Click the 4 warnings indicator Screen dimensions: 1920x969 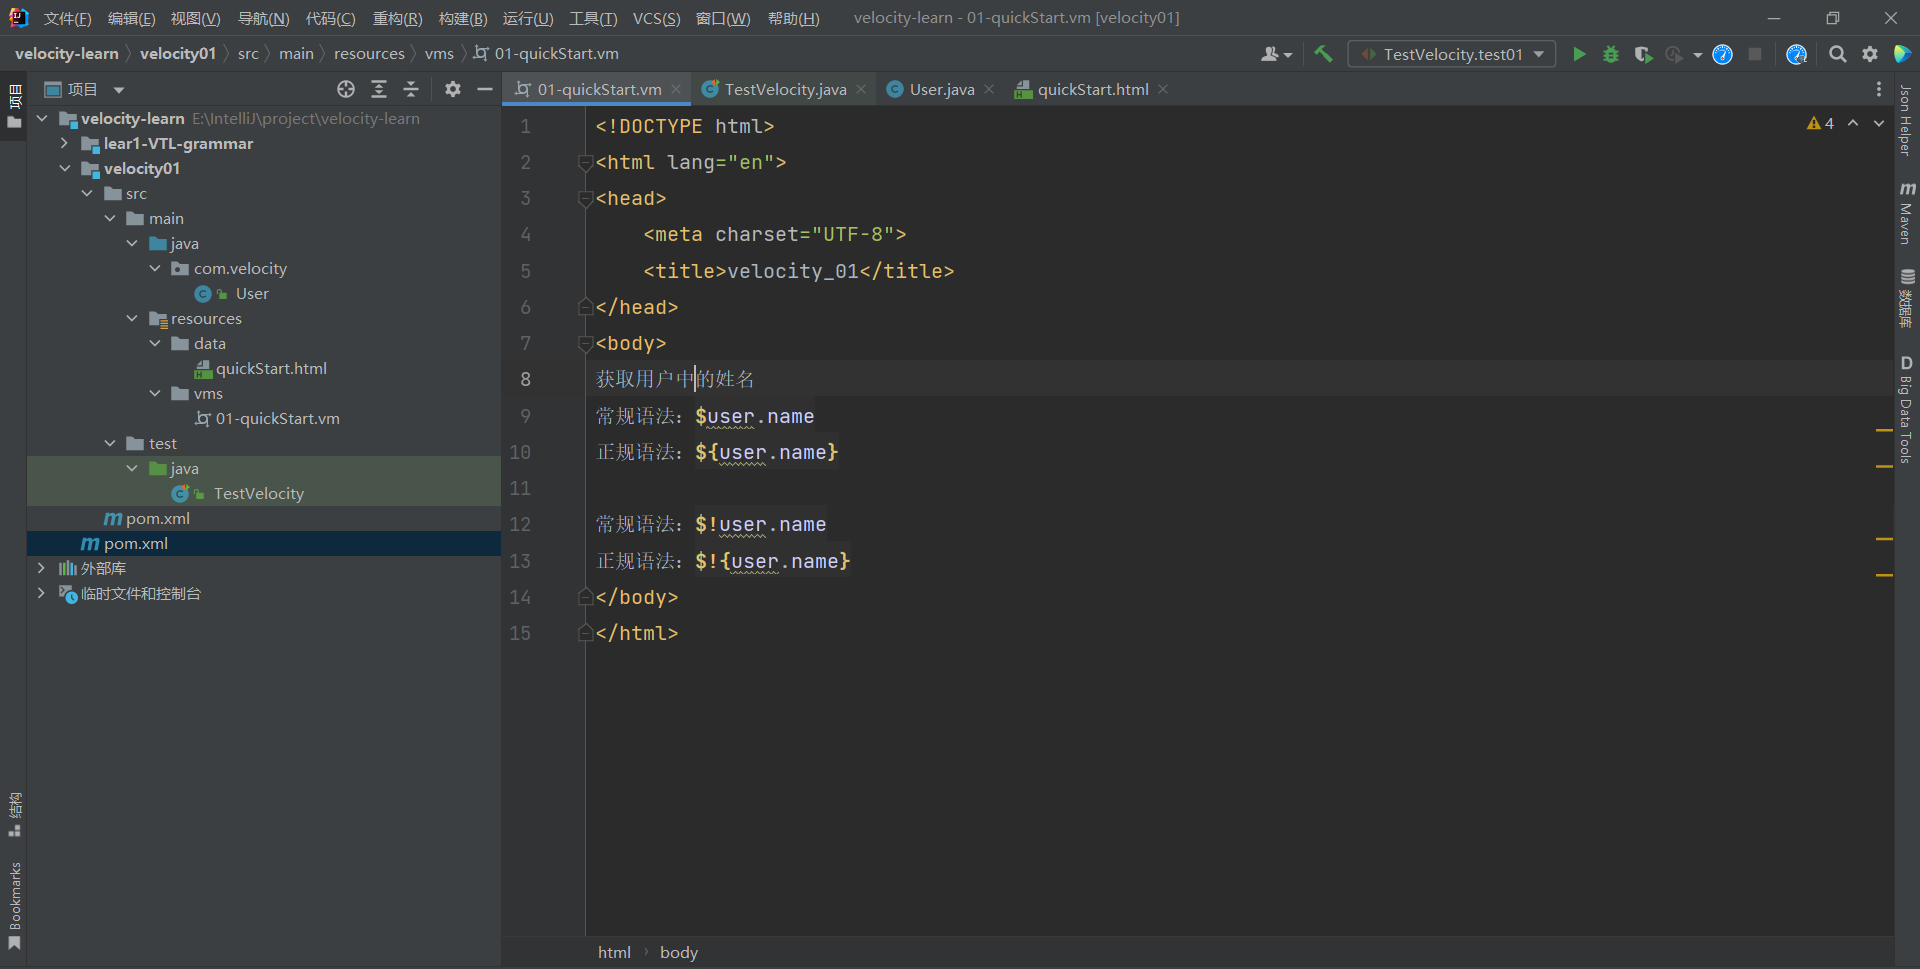(1820, 123)
